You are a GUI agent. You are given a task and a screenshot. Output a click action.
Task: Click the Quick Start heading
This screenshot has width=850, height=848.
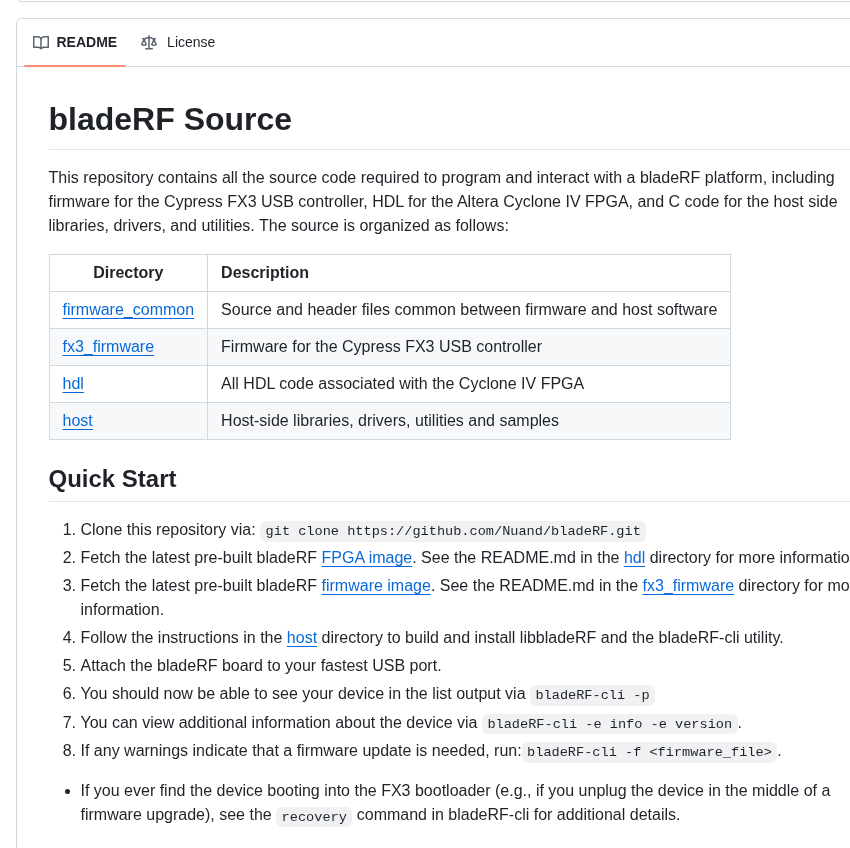click(x=112, y=479)
